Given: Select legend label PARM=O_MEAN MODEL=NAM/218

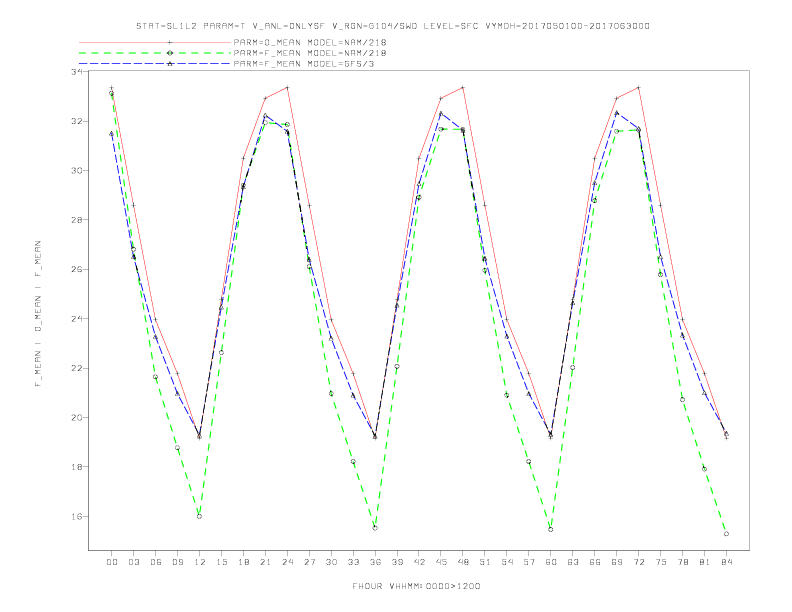Looking at the screenshot, I should click(310, 42).
